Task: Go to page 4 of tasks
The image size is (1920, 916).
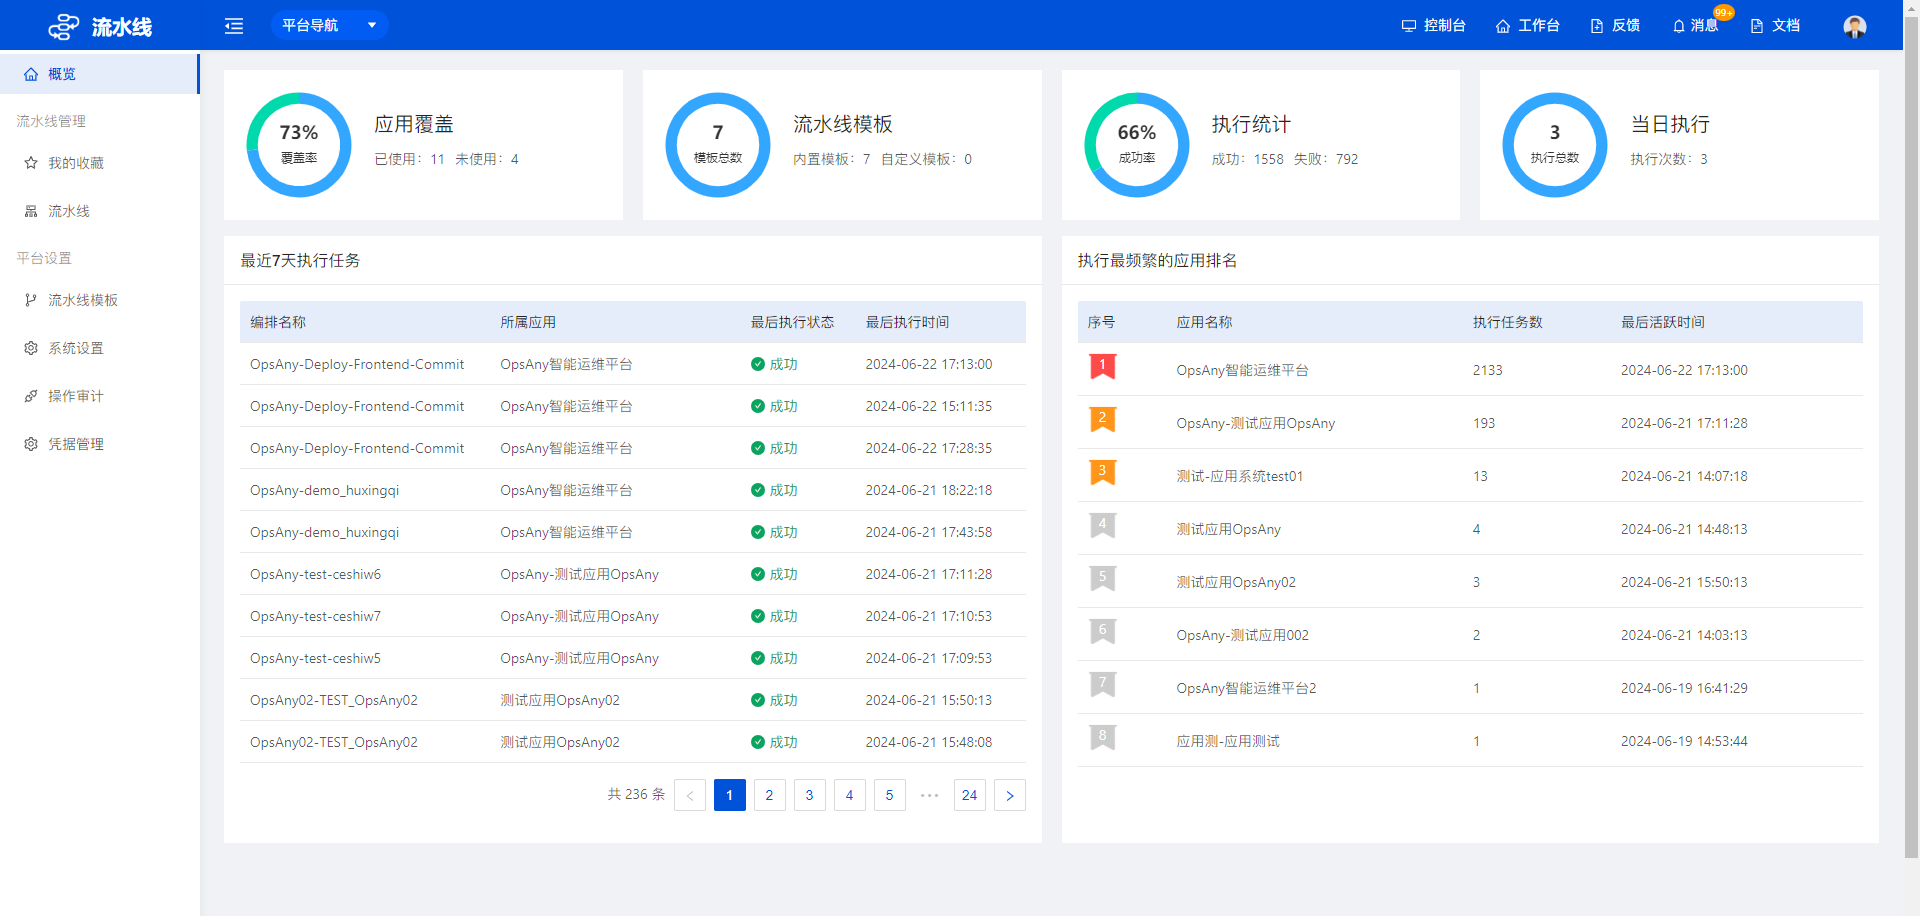Action: (850, 795)
